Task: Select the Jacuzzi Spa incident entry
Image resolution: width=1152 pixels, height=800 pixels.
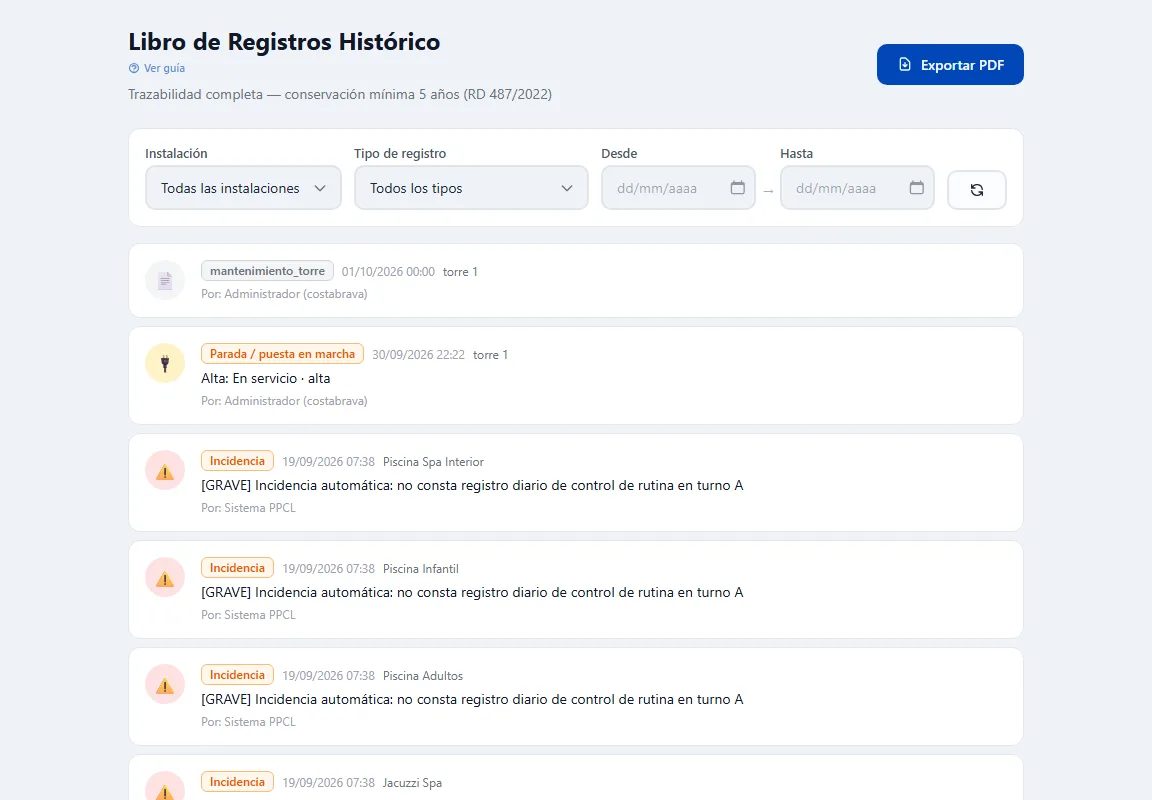Action: click(x=575, y=778)
